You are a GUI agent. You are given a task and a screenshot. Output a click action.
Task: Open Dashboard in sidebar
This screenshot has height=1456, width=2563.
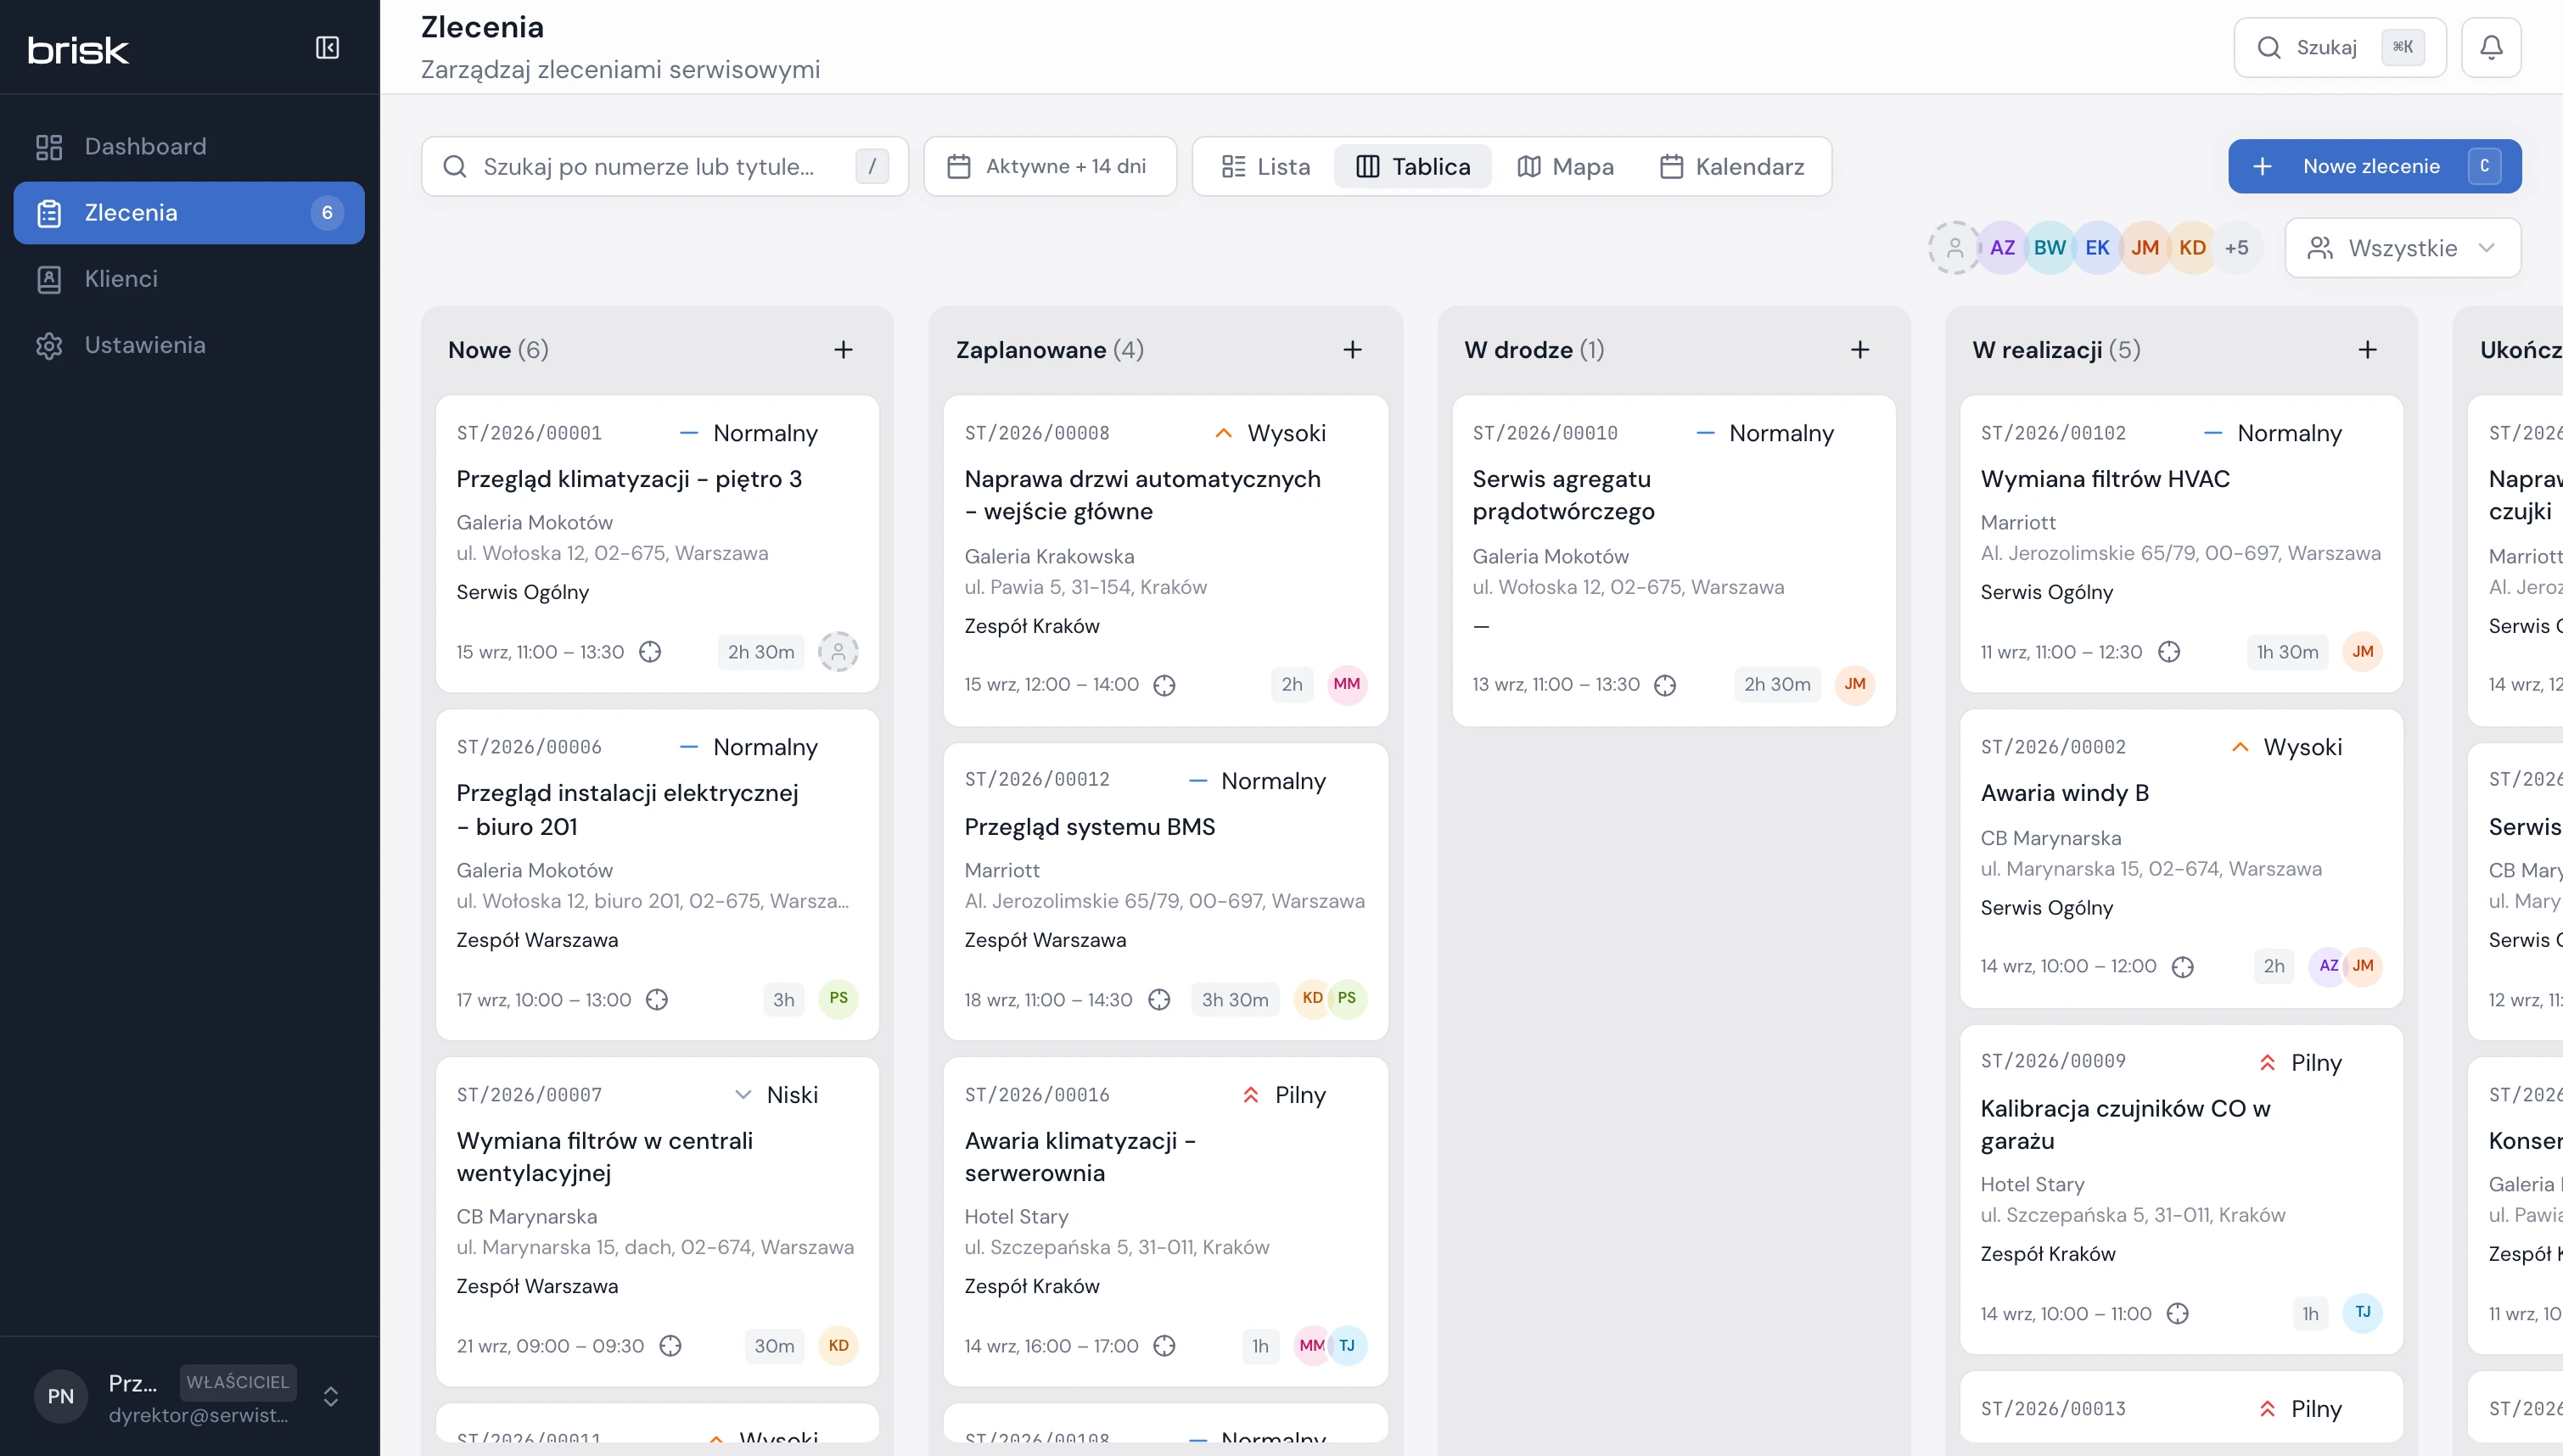pos(189,146)
